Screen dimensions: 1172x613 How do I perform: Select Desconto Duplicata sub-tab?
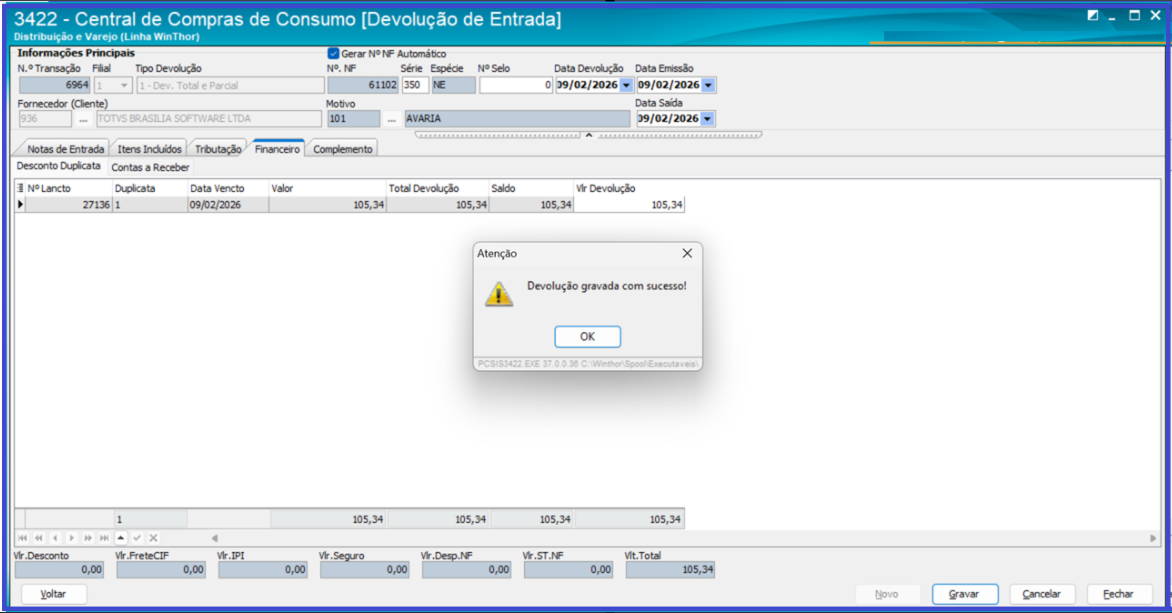click(58, 166)
